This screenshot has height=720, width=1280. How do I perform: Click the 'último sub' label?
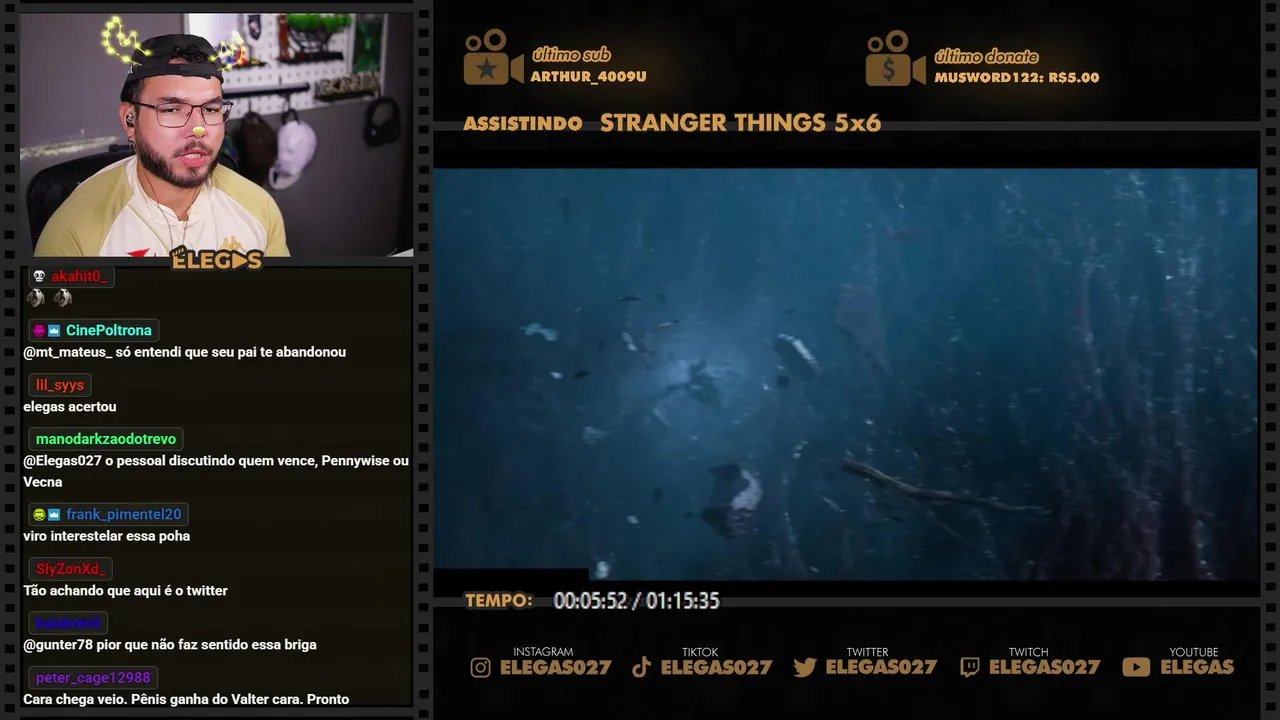point(571,55)
